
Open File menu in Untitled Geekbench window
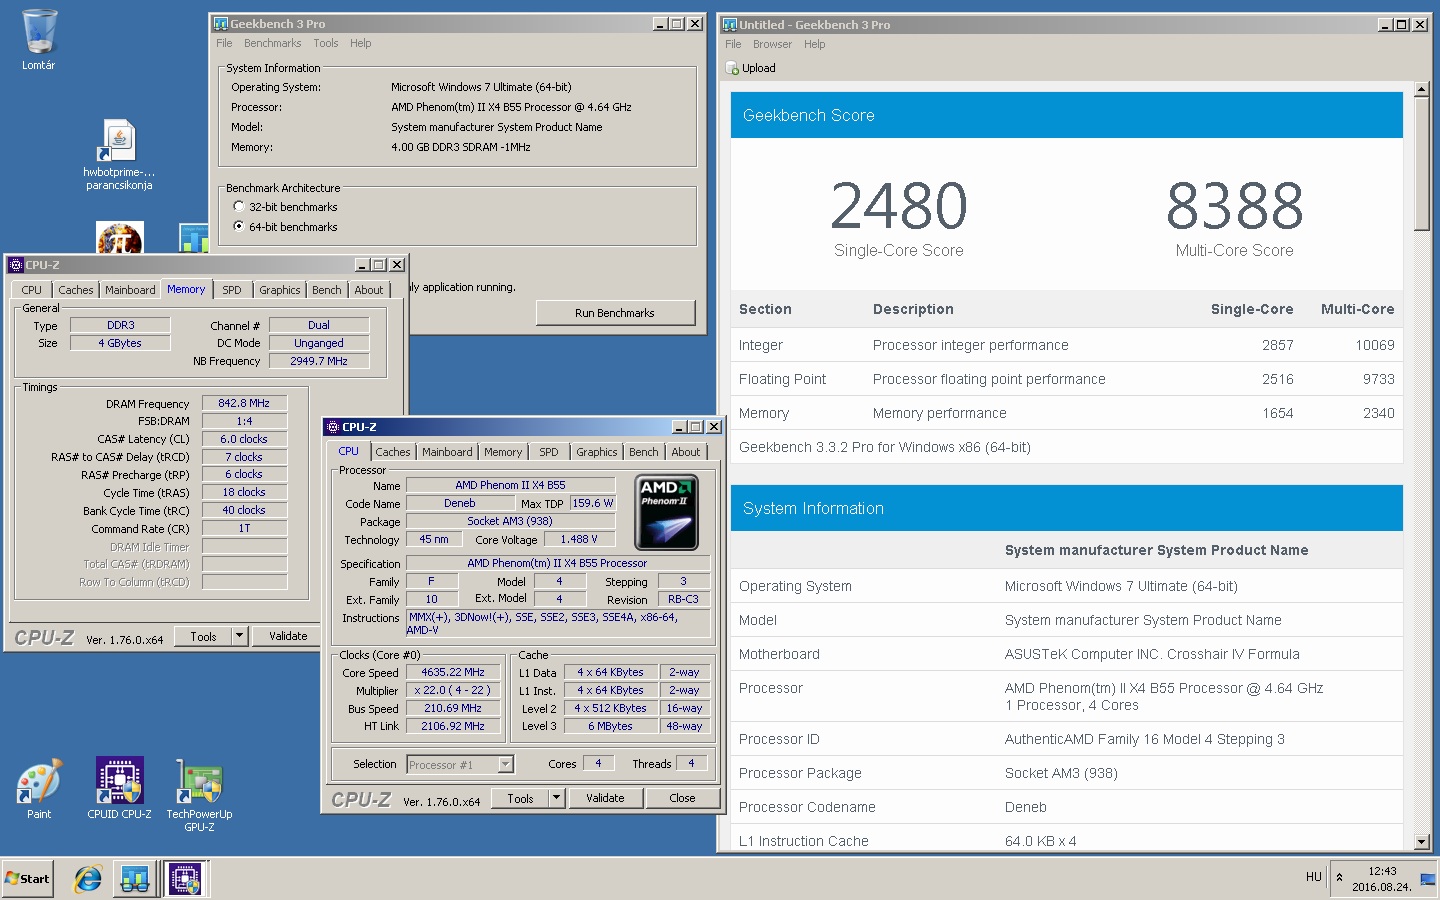pyautogui.click(x=733, y=44)
